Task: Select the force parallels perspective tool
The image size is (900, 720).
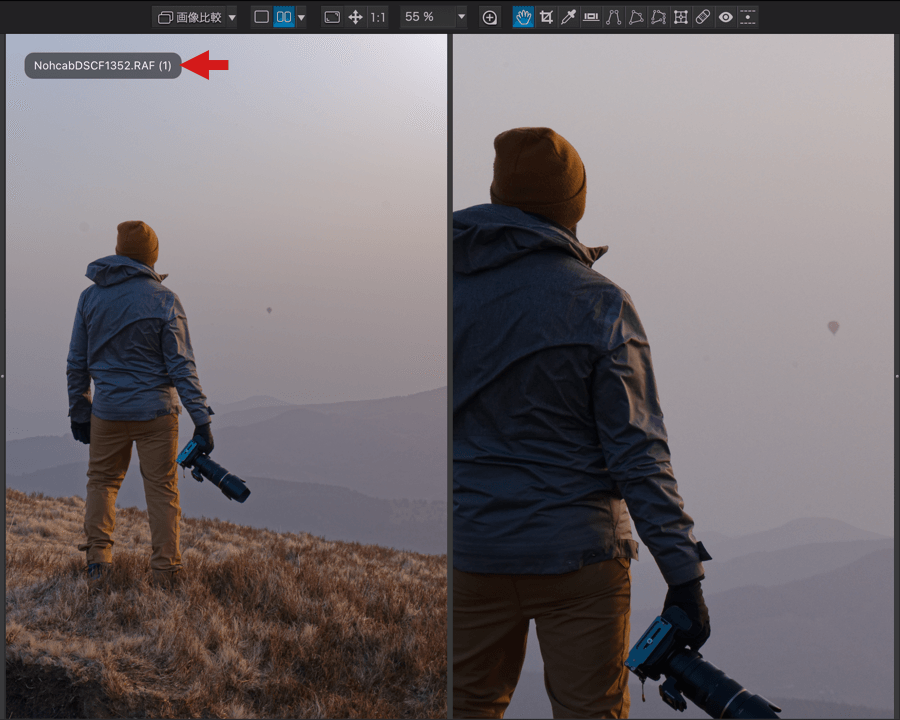Action: pyautogui.click(x=613, y=17)
